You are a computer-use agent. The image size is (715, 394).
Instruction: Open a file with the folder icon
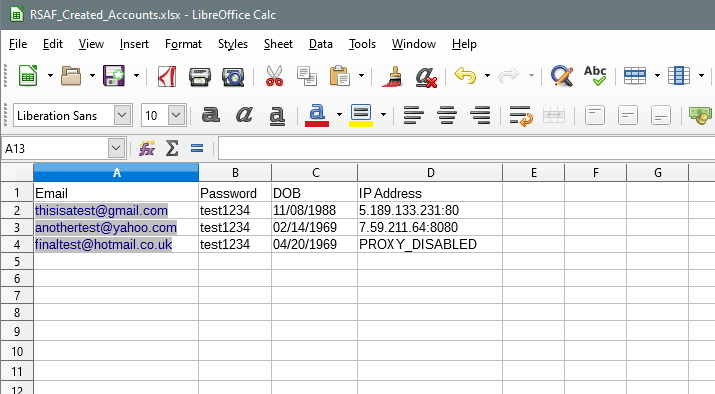(x=71, y=76)
